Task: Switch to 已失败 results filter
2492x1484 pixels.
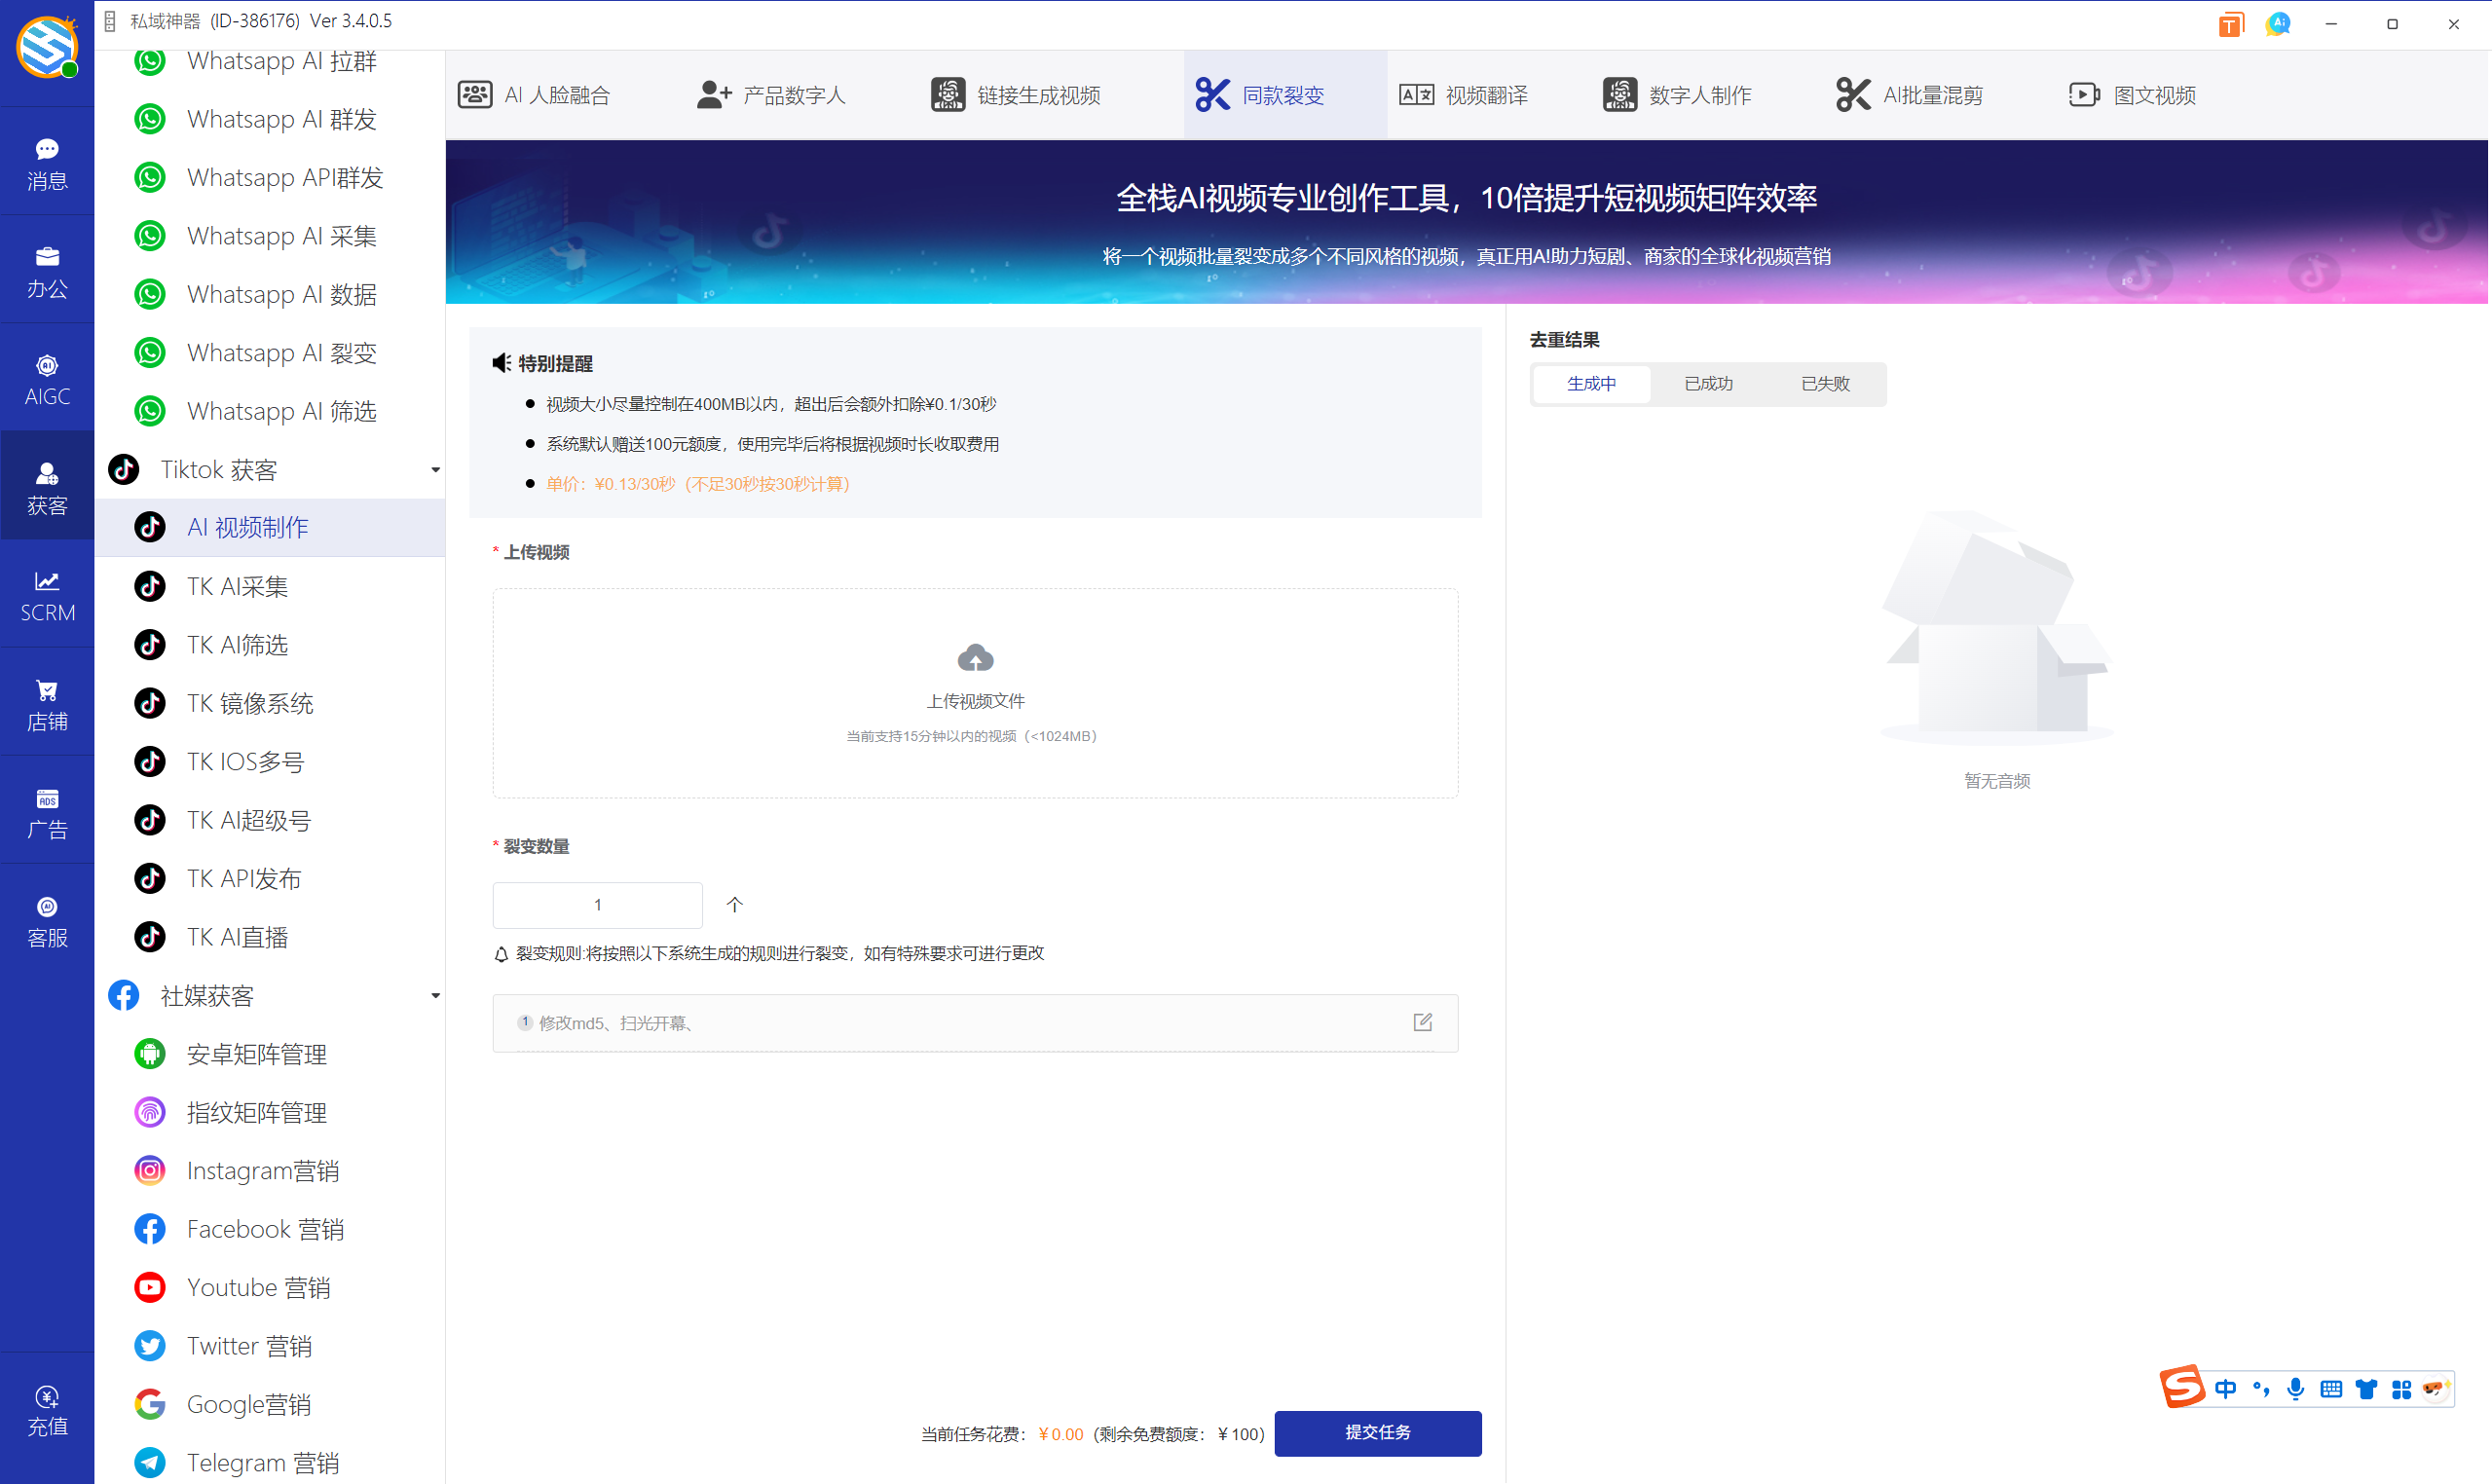Action: click(1825, 384)
